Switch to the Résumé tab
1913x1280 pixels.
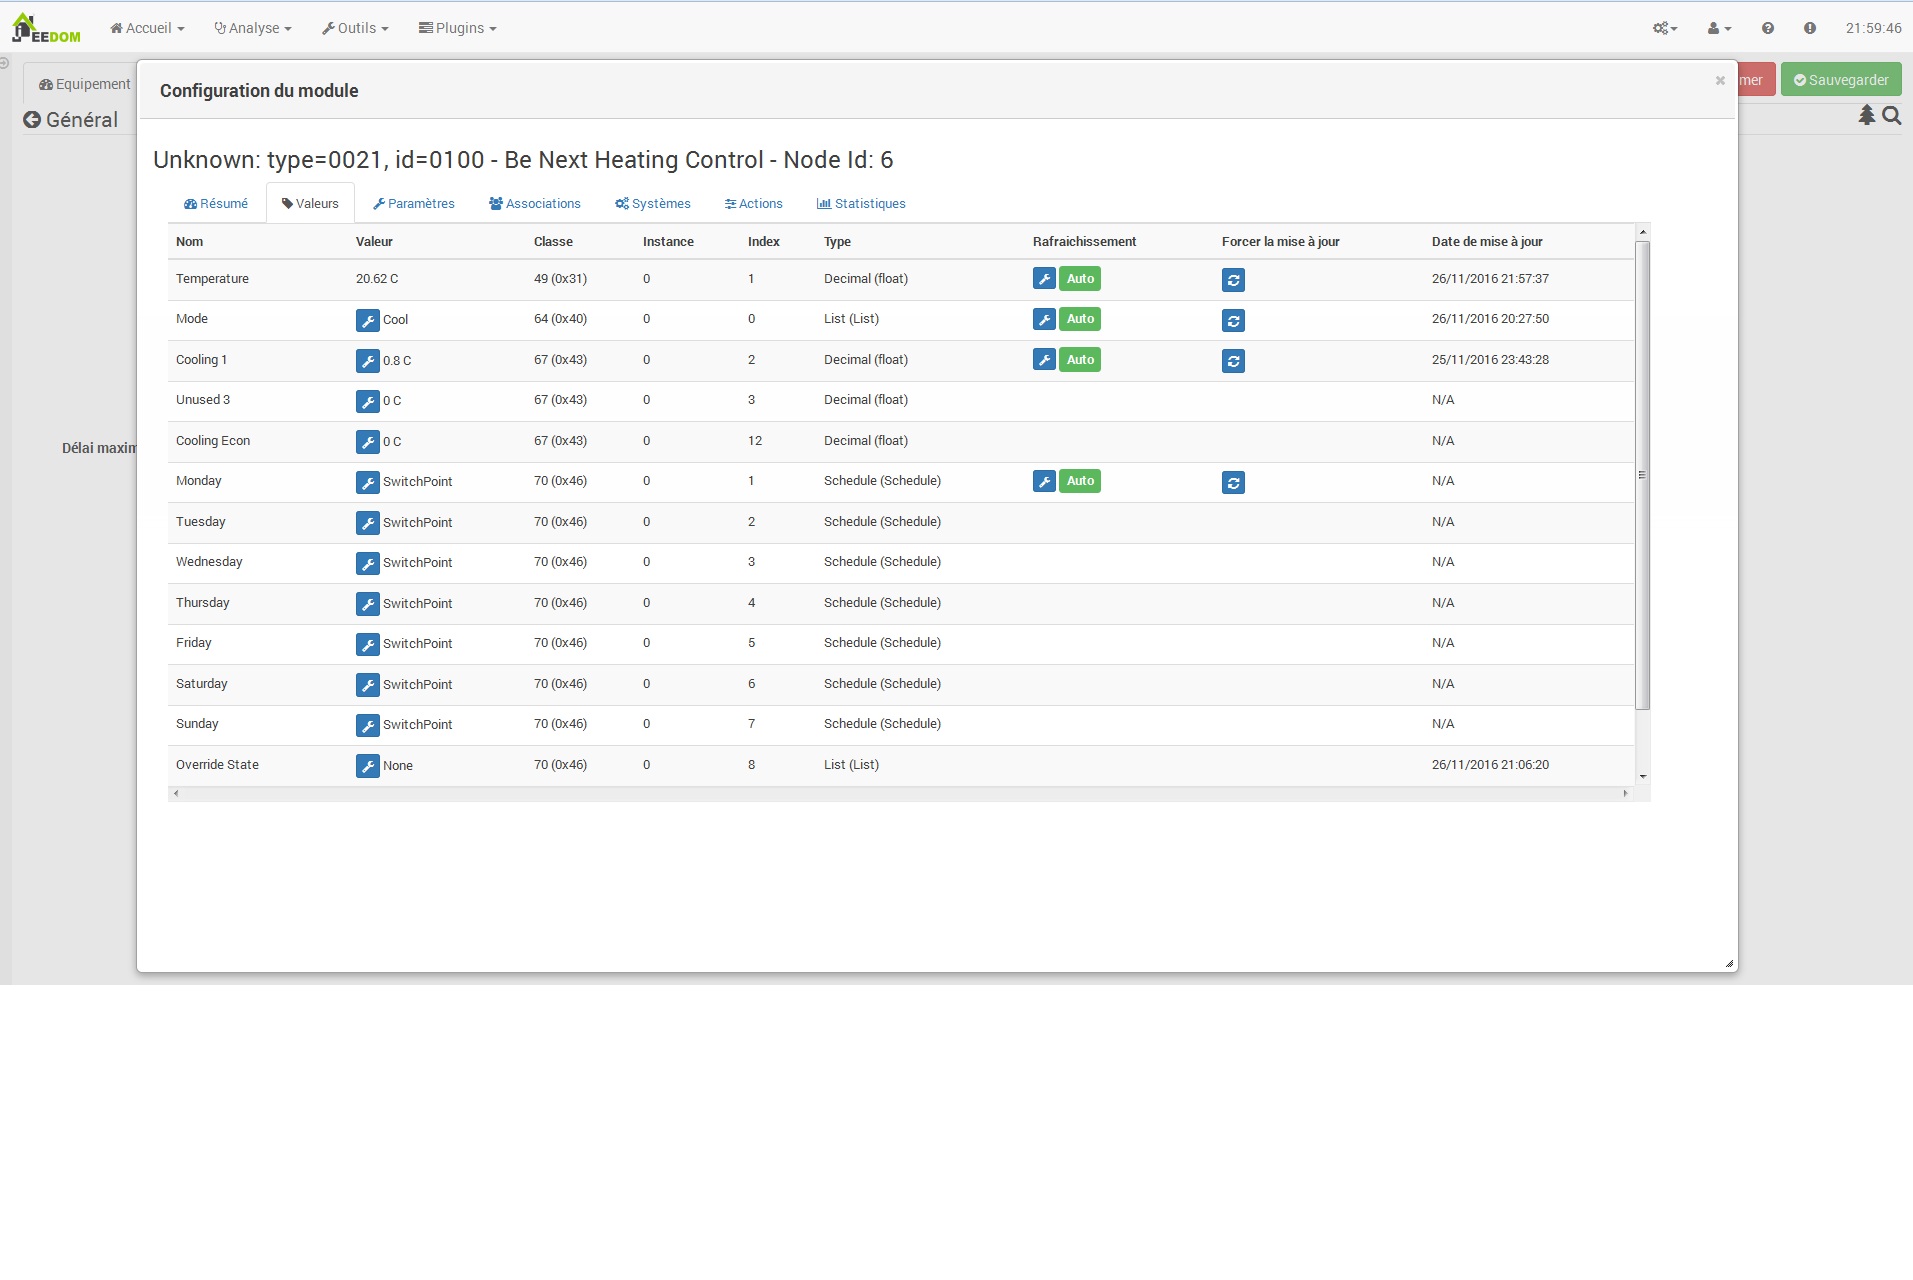[x=215, y=203]
